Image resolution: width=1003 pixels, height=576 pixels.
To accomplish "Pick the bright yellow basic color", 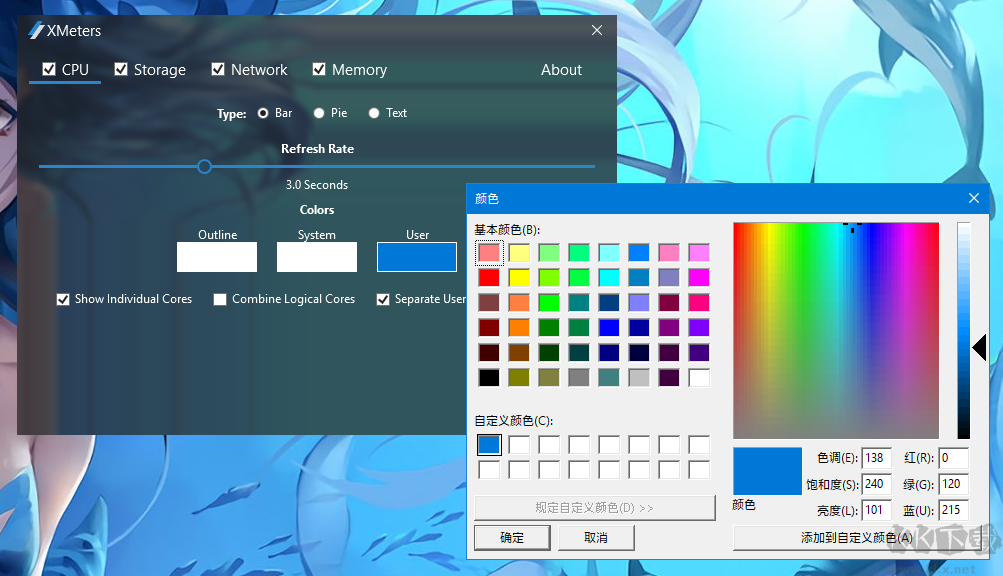I will pos(519,278).
